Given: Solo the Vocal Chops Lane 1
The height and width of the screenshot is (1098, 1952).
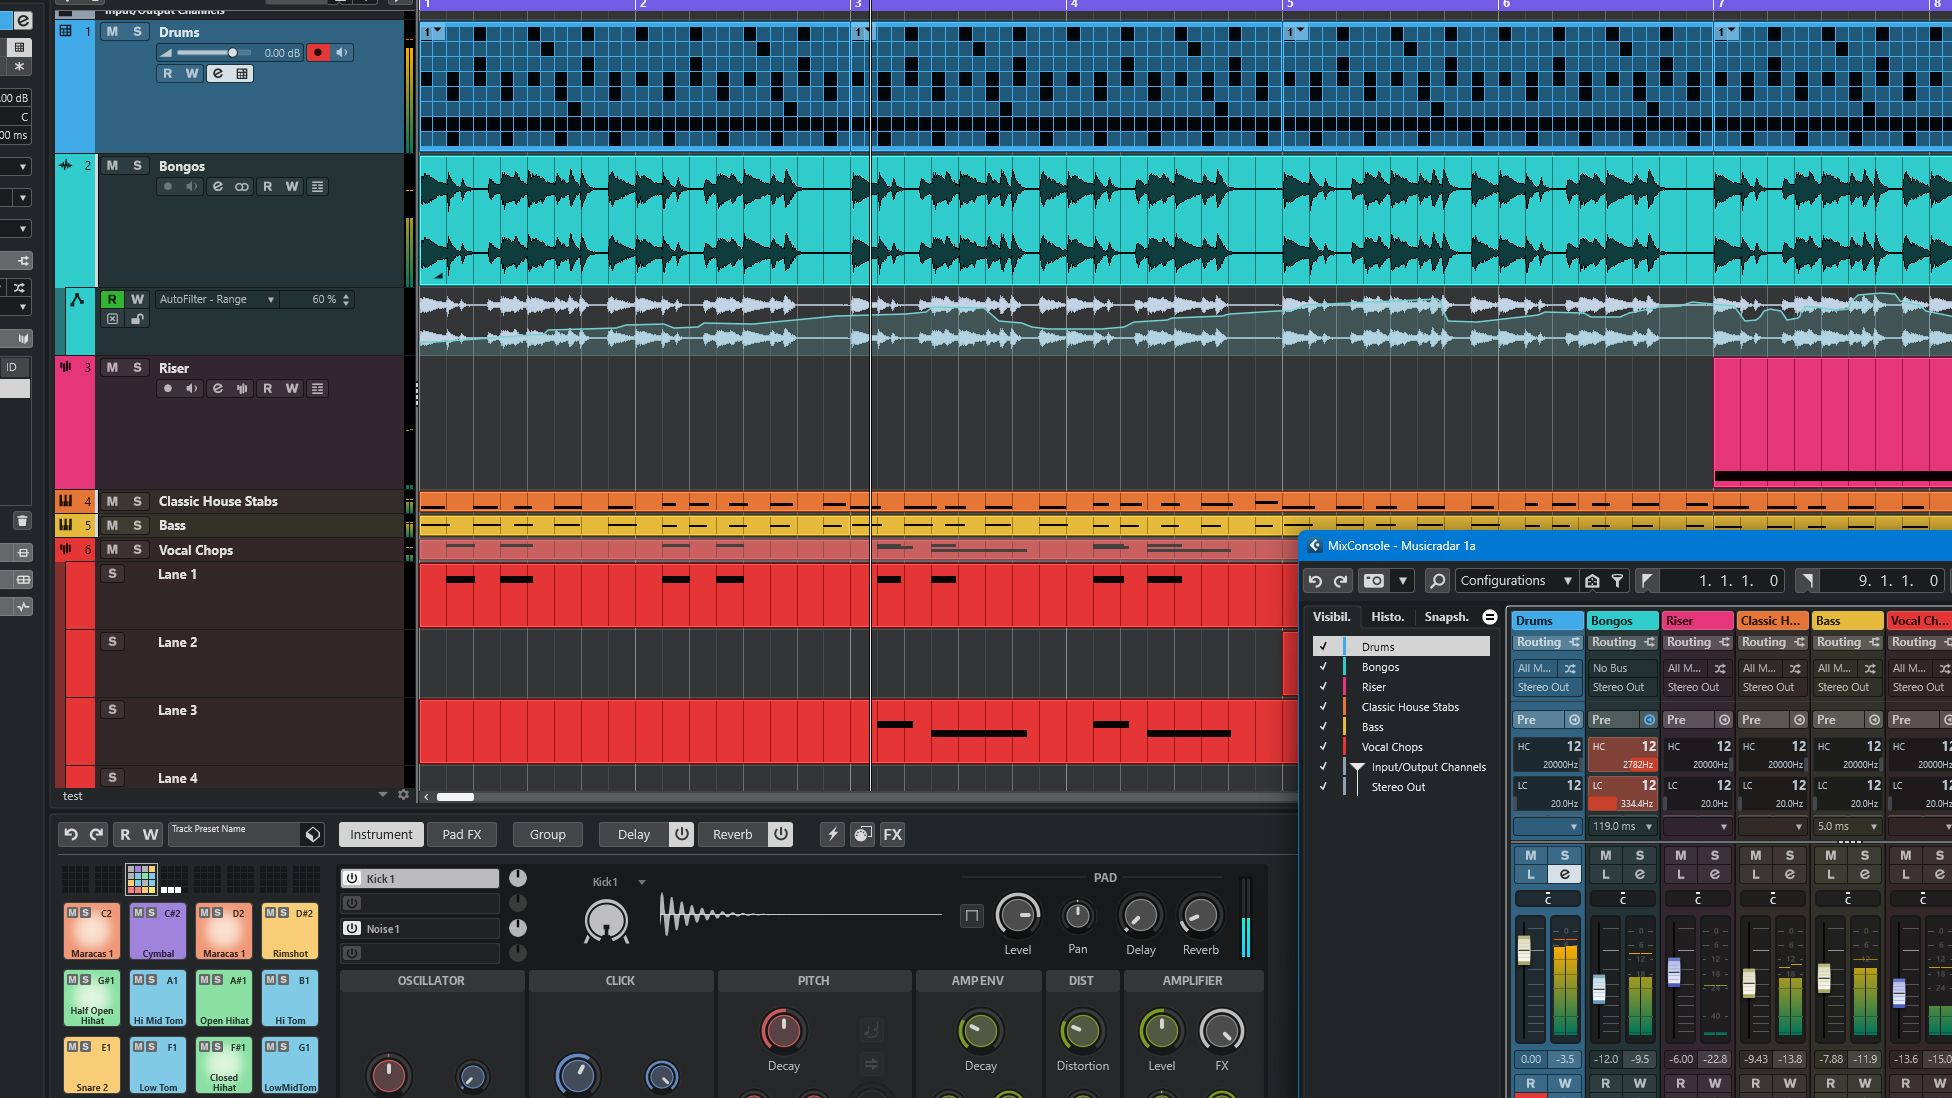Looking at the screenshot, I should coord(112,574).
